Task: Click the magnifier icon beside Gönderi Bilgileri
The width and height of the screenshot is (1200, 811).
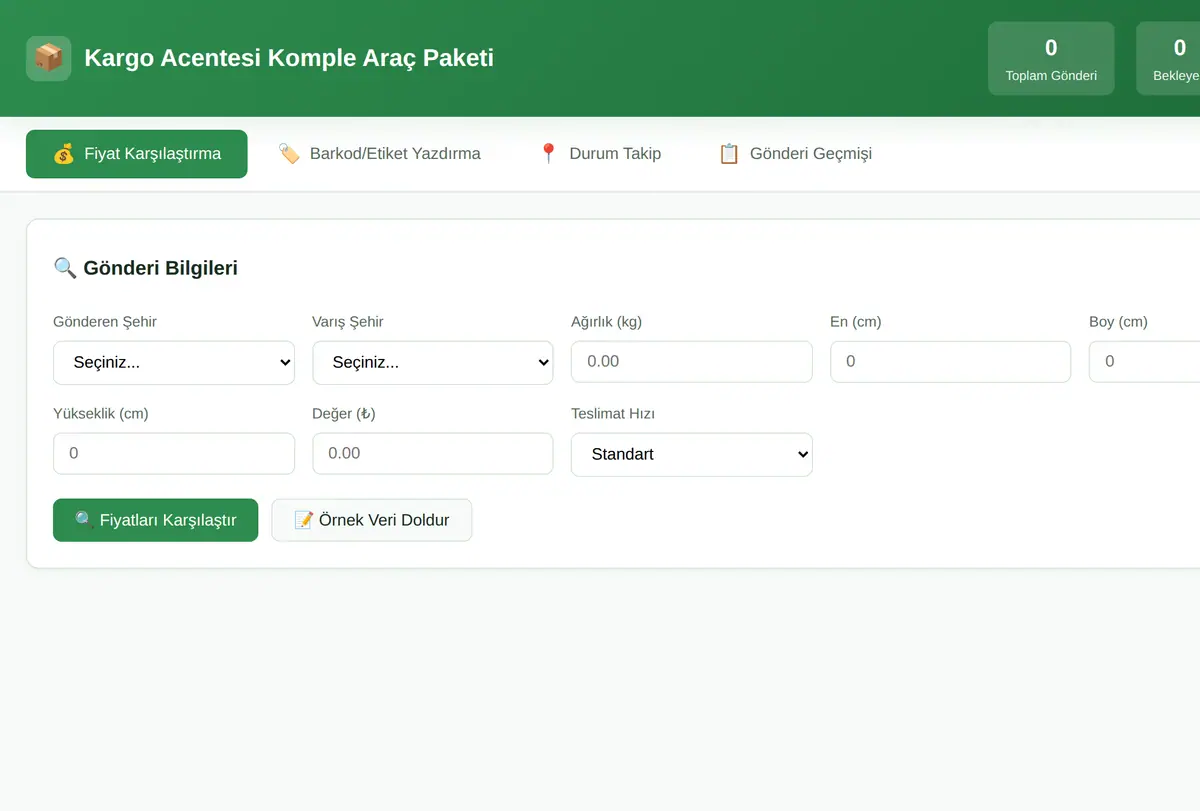Action: tap(65, 268)
